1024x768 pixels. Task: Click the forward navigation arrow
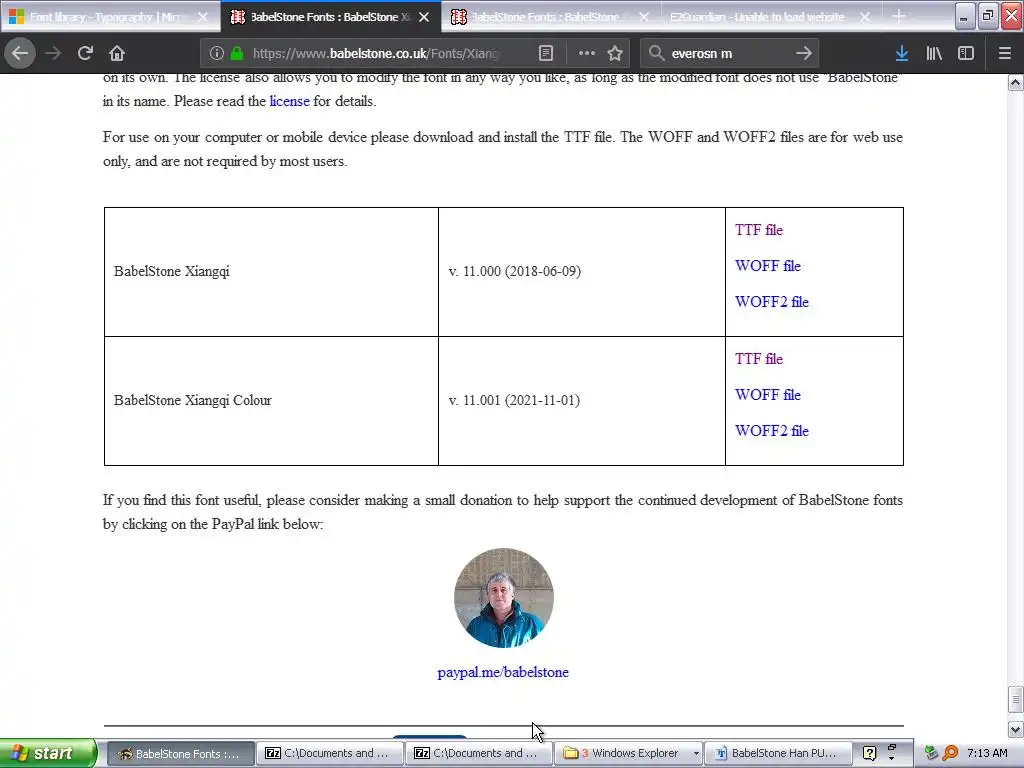point(53,53)
